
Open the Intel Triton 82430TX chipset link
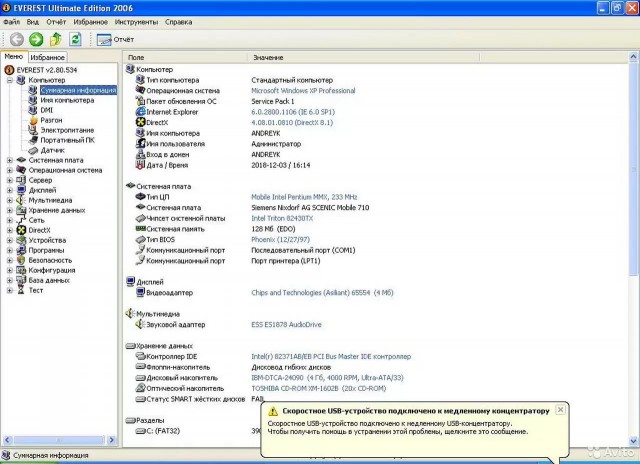[282, 218]
